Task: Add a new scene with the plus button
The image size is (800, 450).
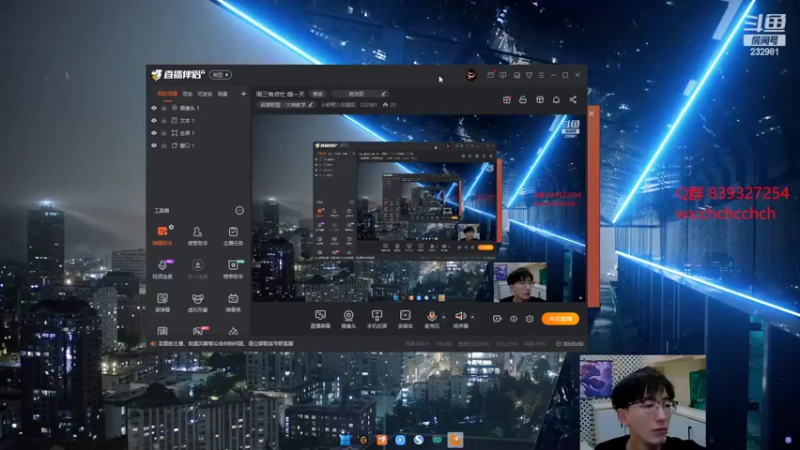Action: tap(243, 94)
